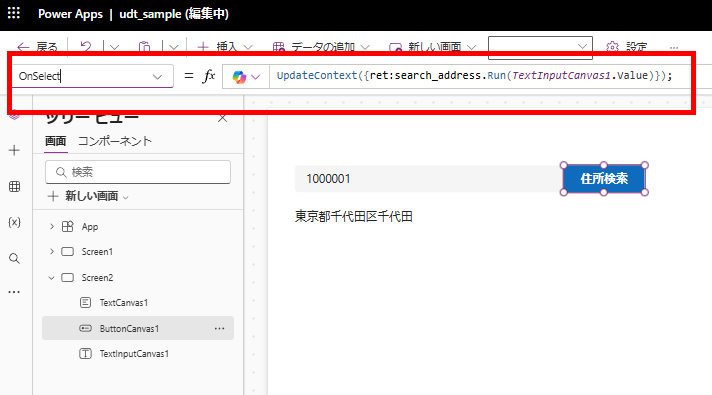
Task: Collapse the Screen2 tree node
Action: pyautogui.click(x=51, y=277)
